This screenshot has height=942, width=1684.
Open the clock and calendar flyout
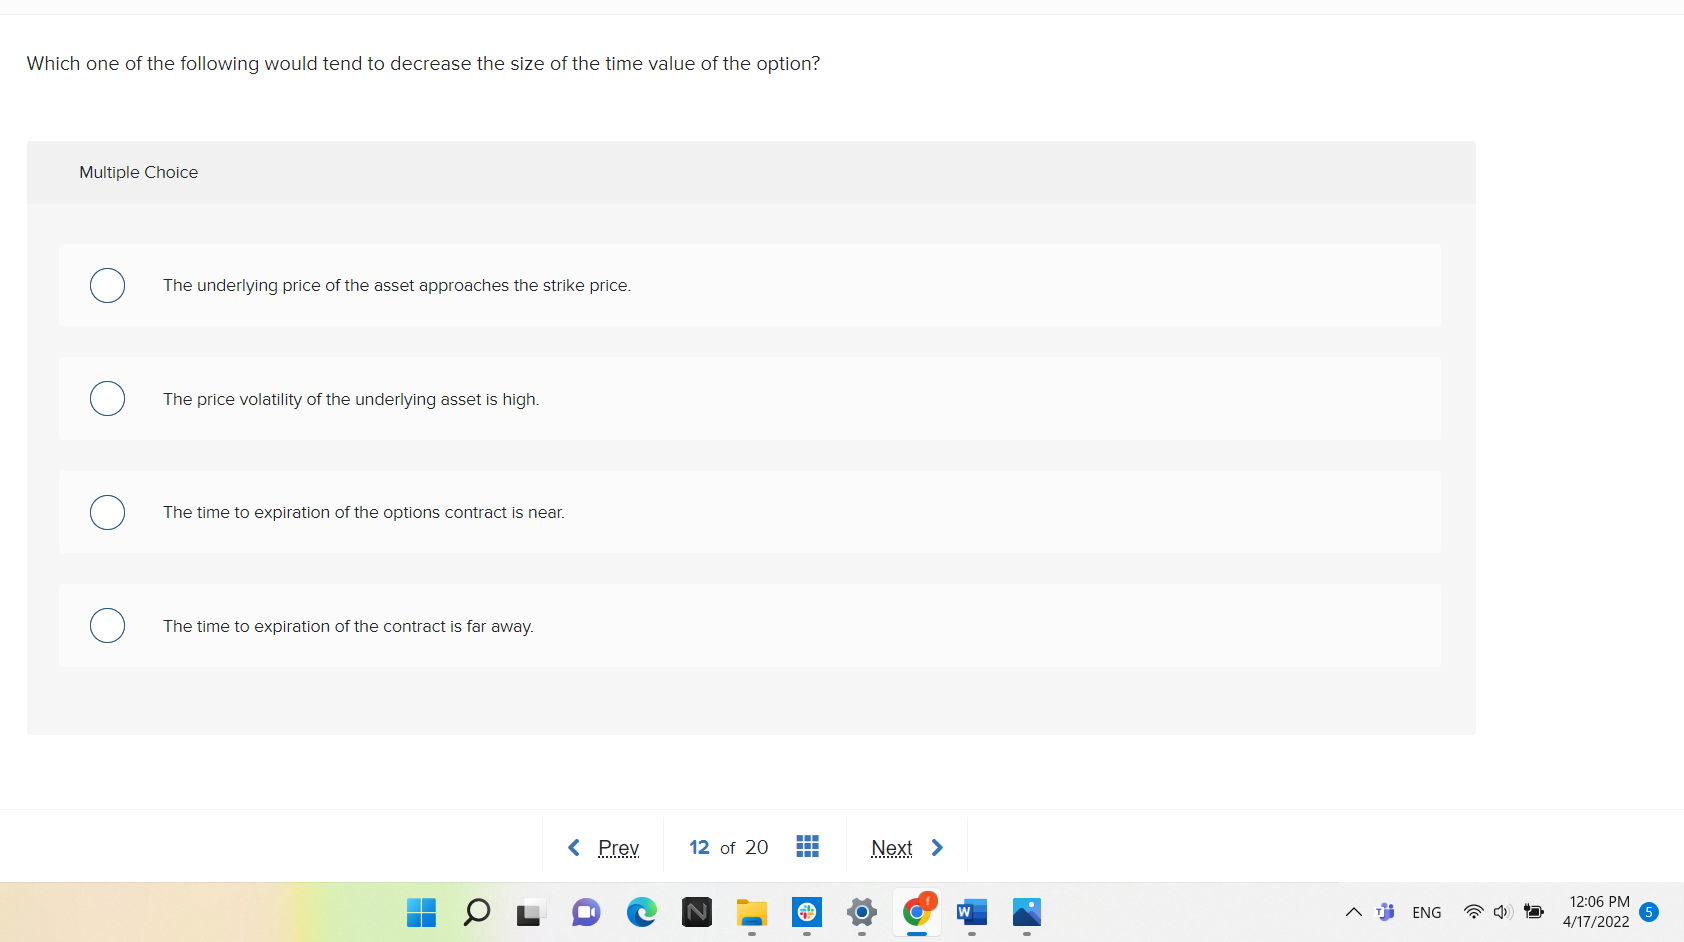tap(1597, 912)
